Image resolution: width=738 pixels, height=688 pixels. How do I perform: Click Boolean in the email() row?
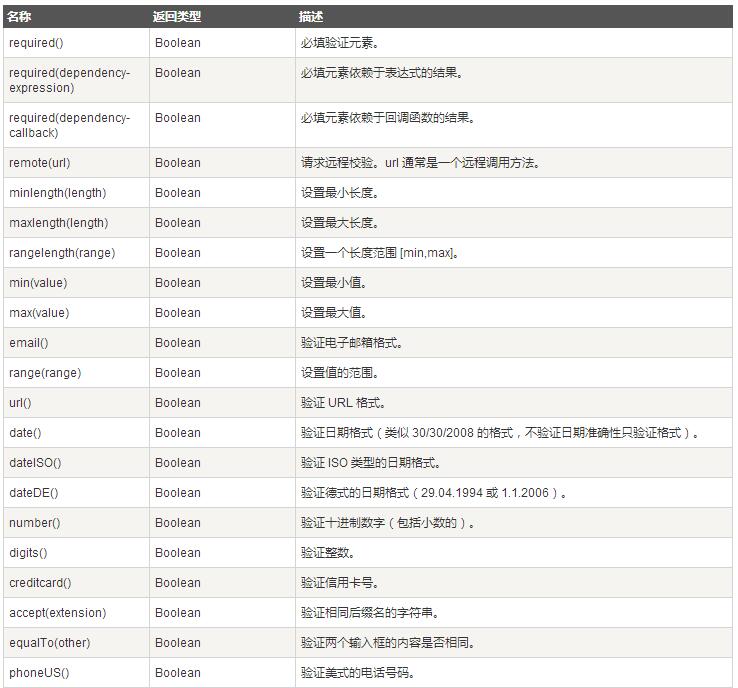tap(178, 343)
